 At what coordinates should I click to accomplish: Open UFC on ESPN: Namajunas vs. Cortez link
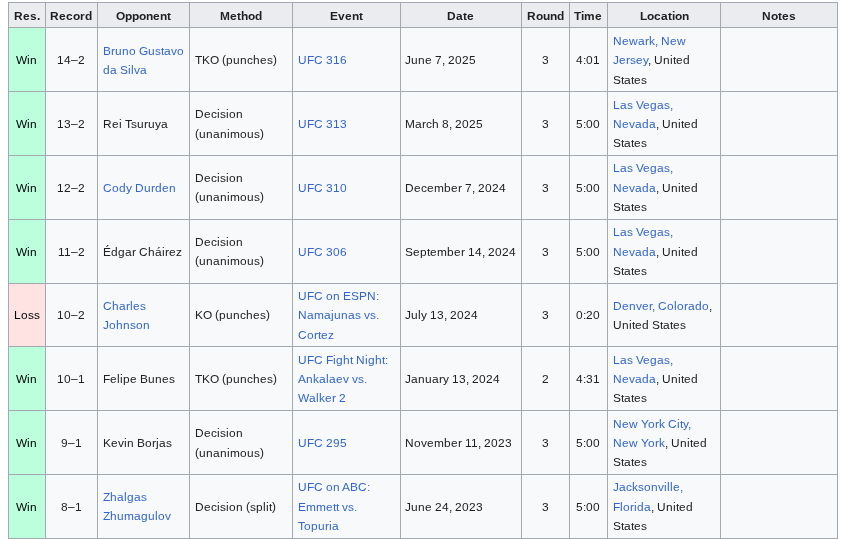click(x=338, y=315)
